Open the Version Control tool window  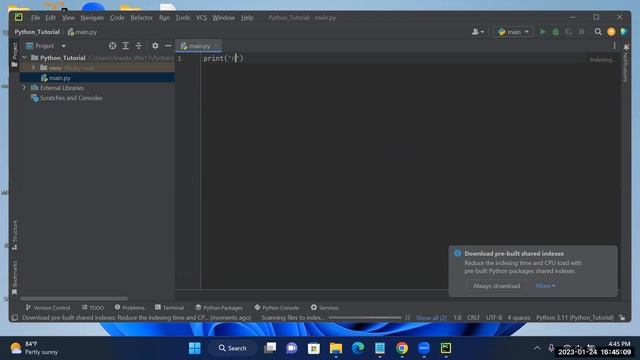[48, 308]
